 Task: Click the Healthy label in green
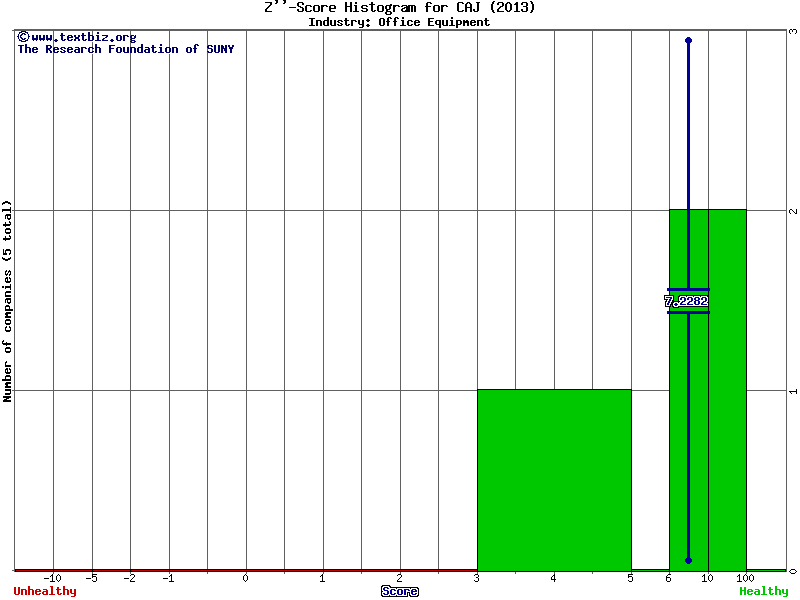click(x=764, y=591)
